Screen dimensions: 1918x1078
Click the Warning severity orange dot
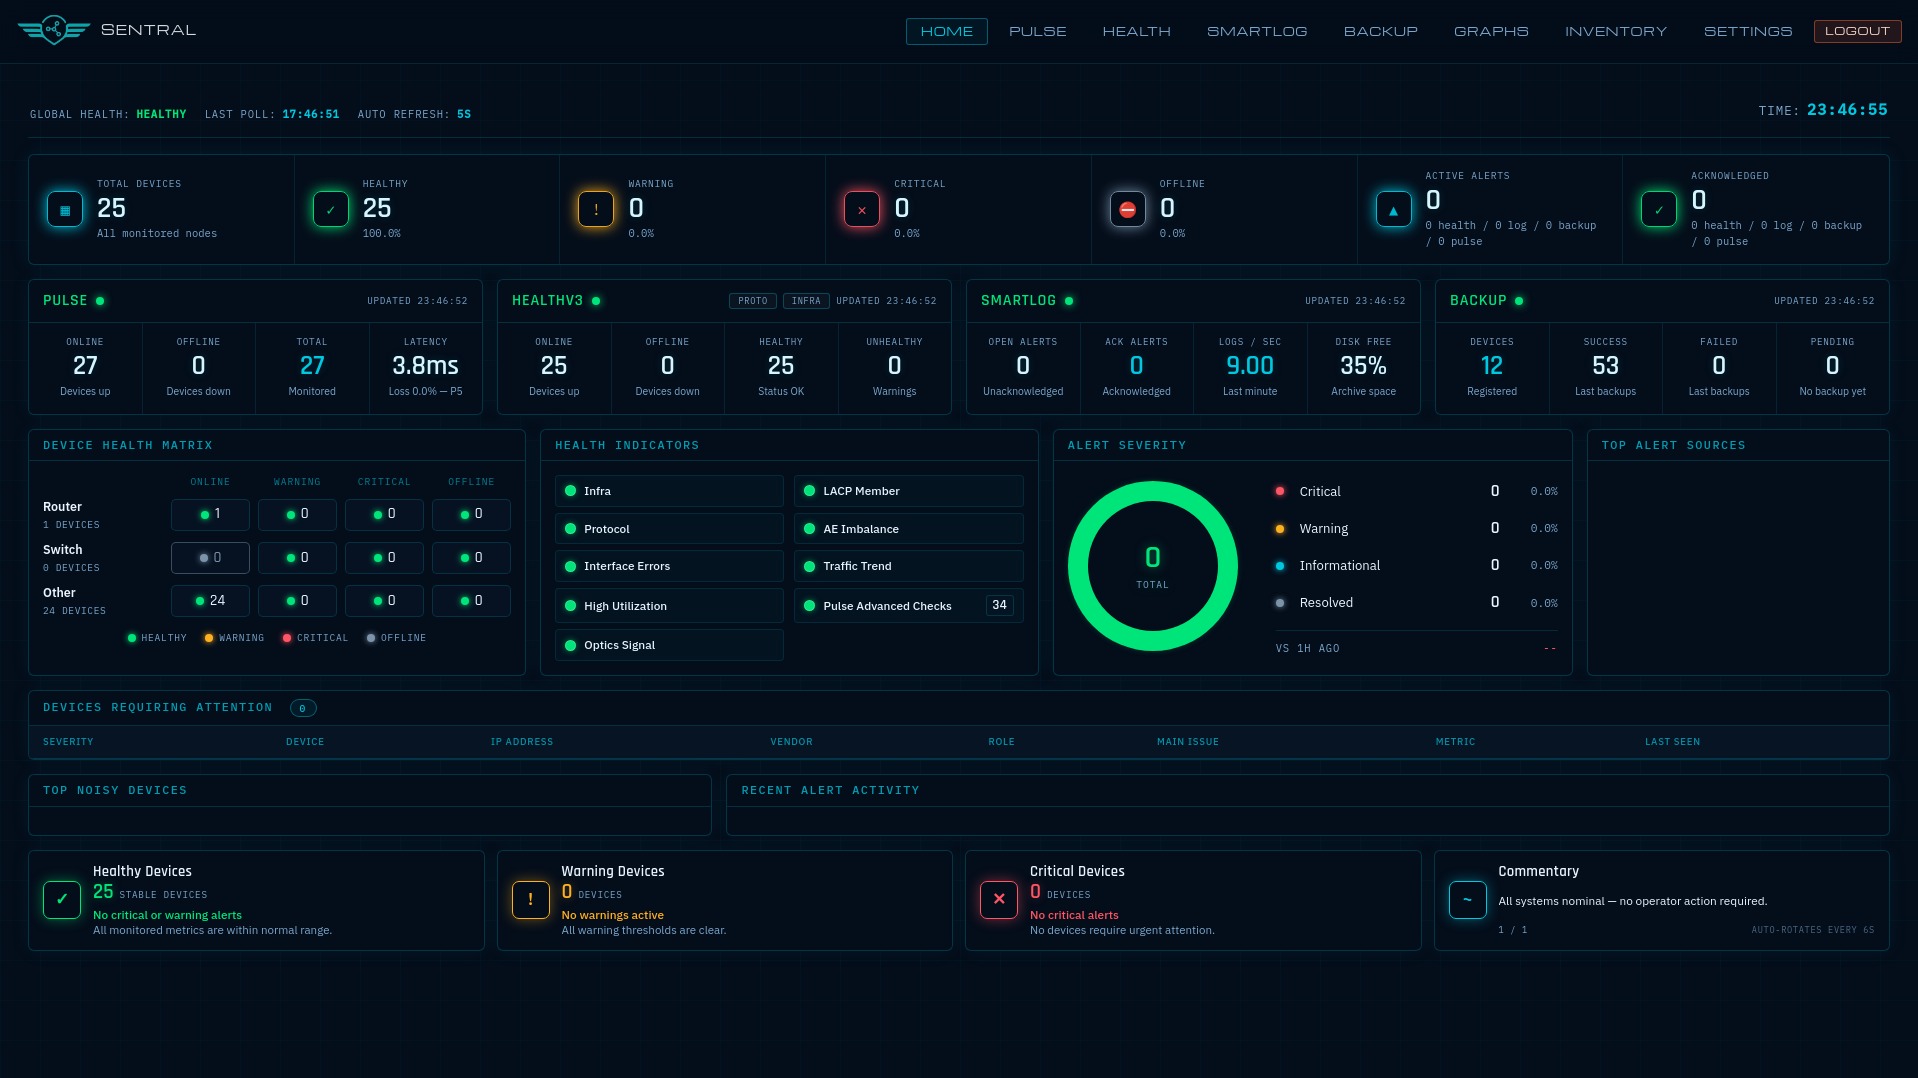click(x=1280, y=529)
